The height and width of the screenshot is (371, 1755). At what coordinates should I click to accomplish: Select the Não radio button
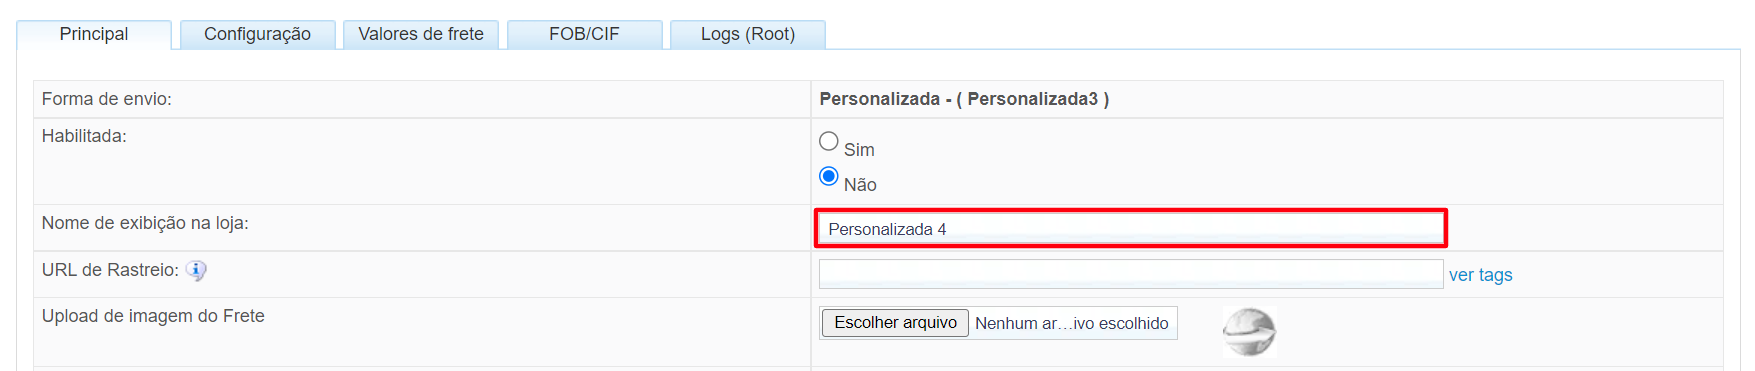click(x=828, y=176)
